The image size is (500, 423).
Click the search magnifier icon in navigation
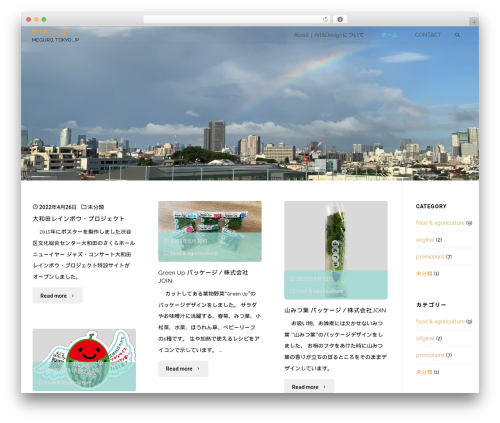[x=457, y=35]
